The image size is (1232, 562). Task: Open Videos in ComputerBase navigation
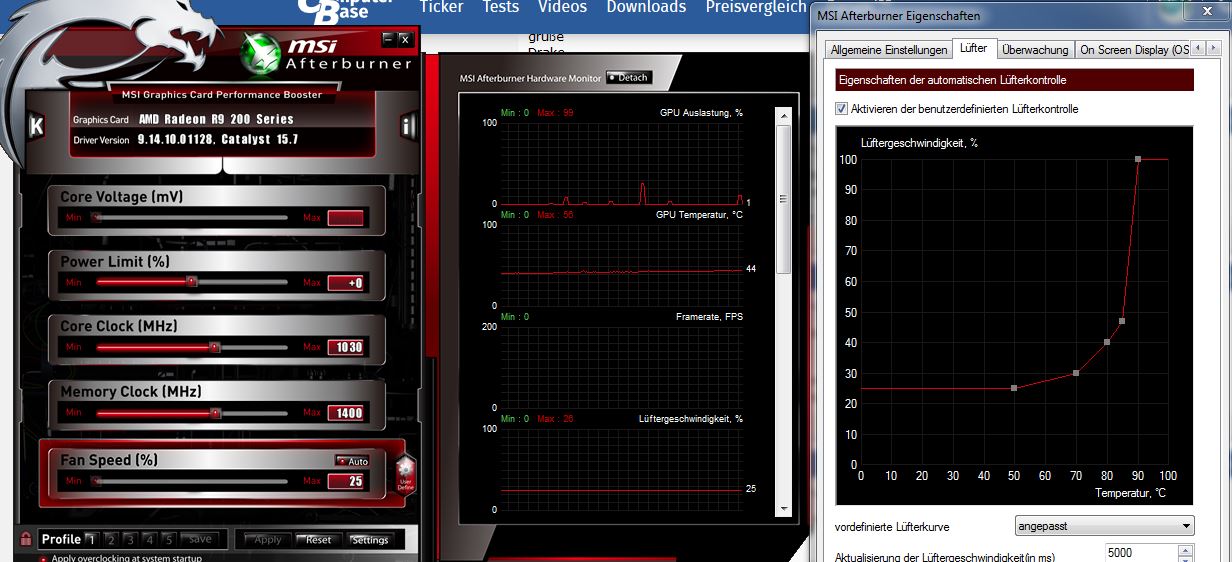pos(562,7)
